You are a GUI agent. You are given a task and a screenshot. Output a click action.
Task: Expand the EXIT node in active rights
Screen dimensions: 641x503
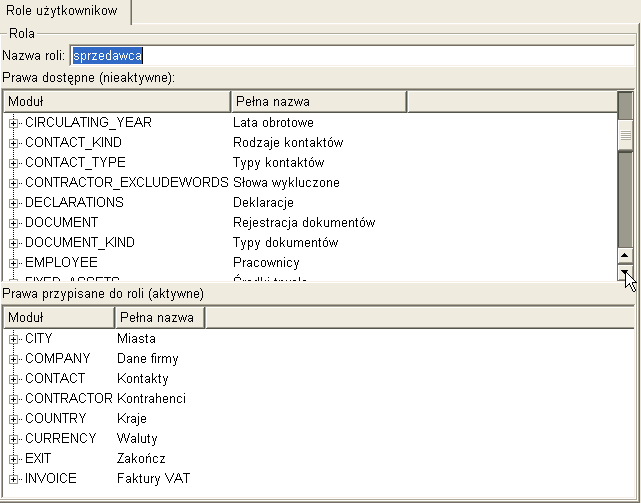13,459
